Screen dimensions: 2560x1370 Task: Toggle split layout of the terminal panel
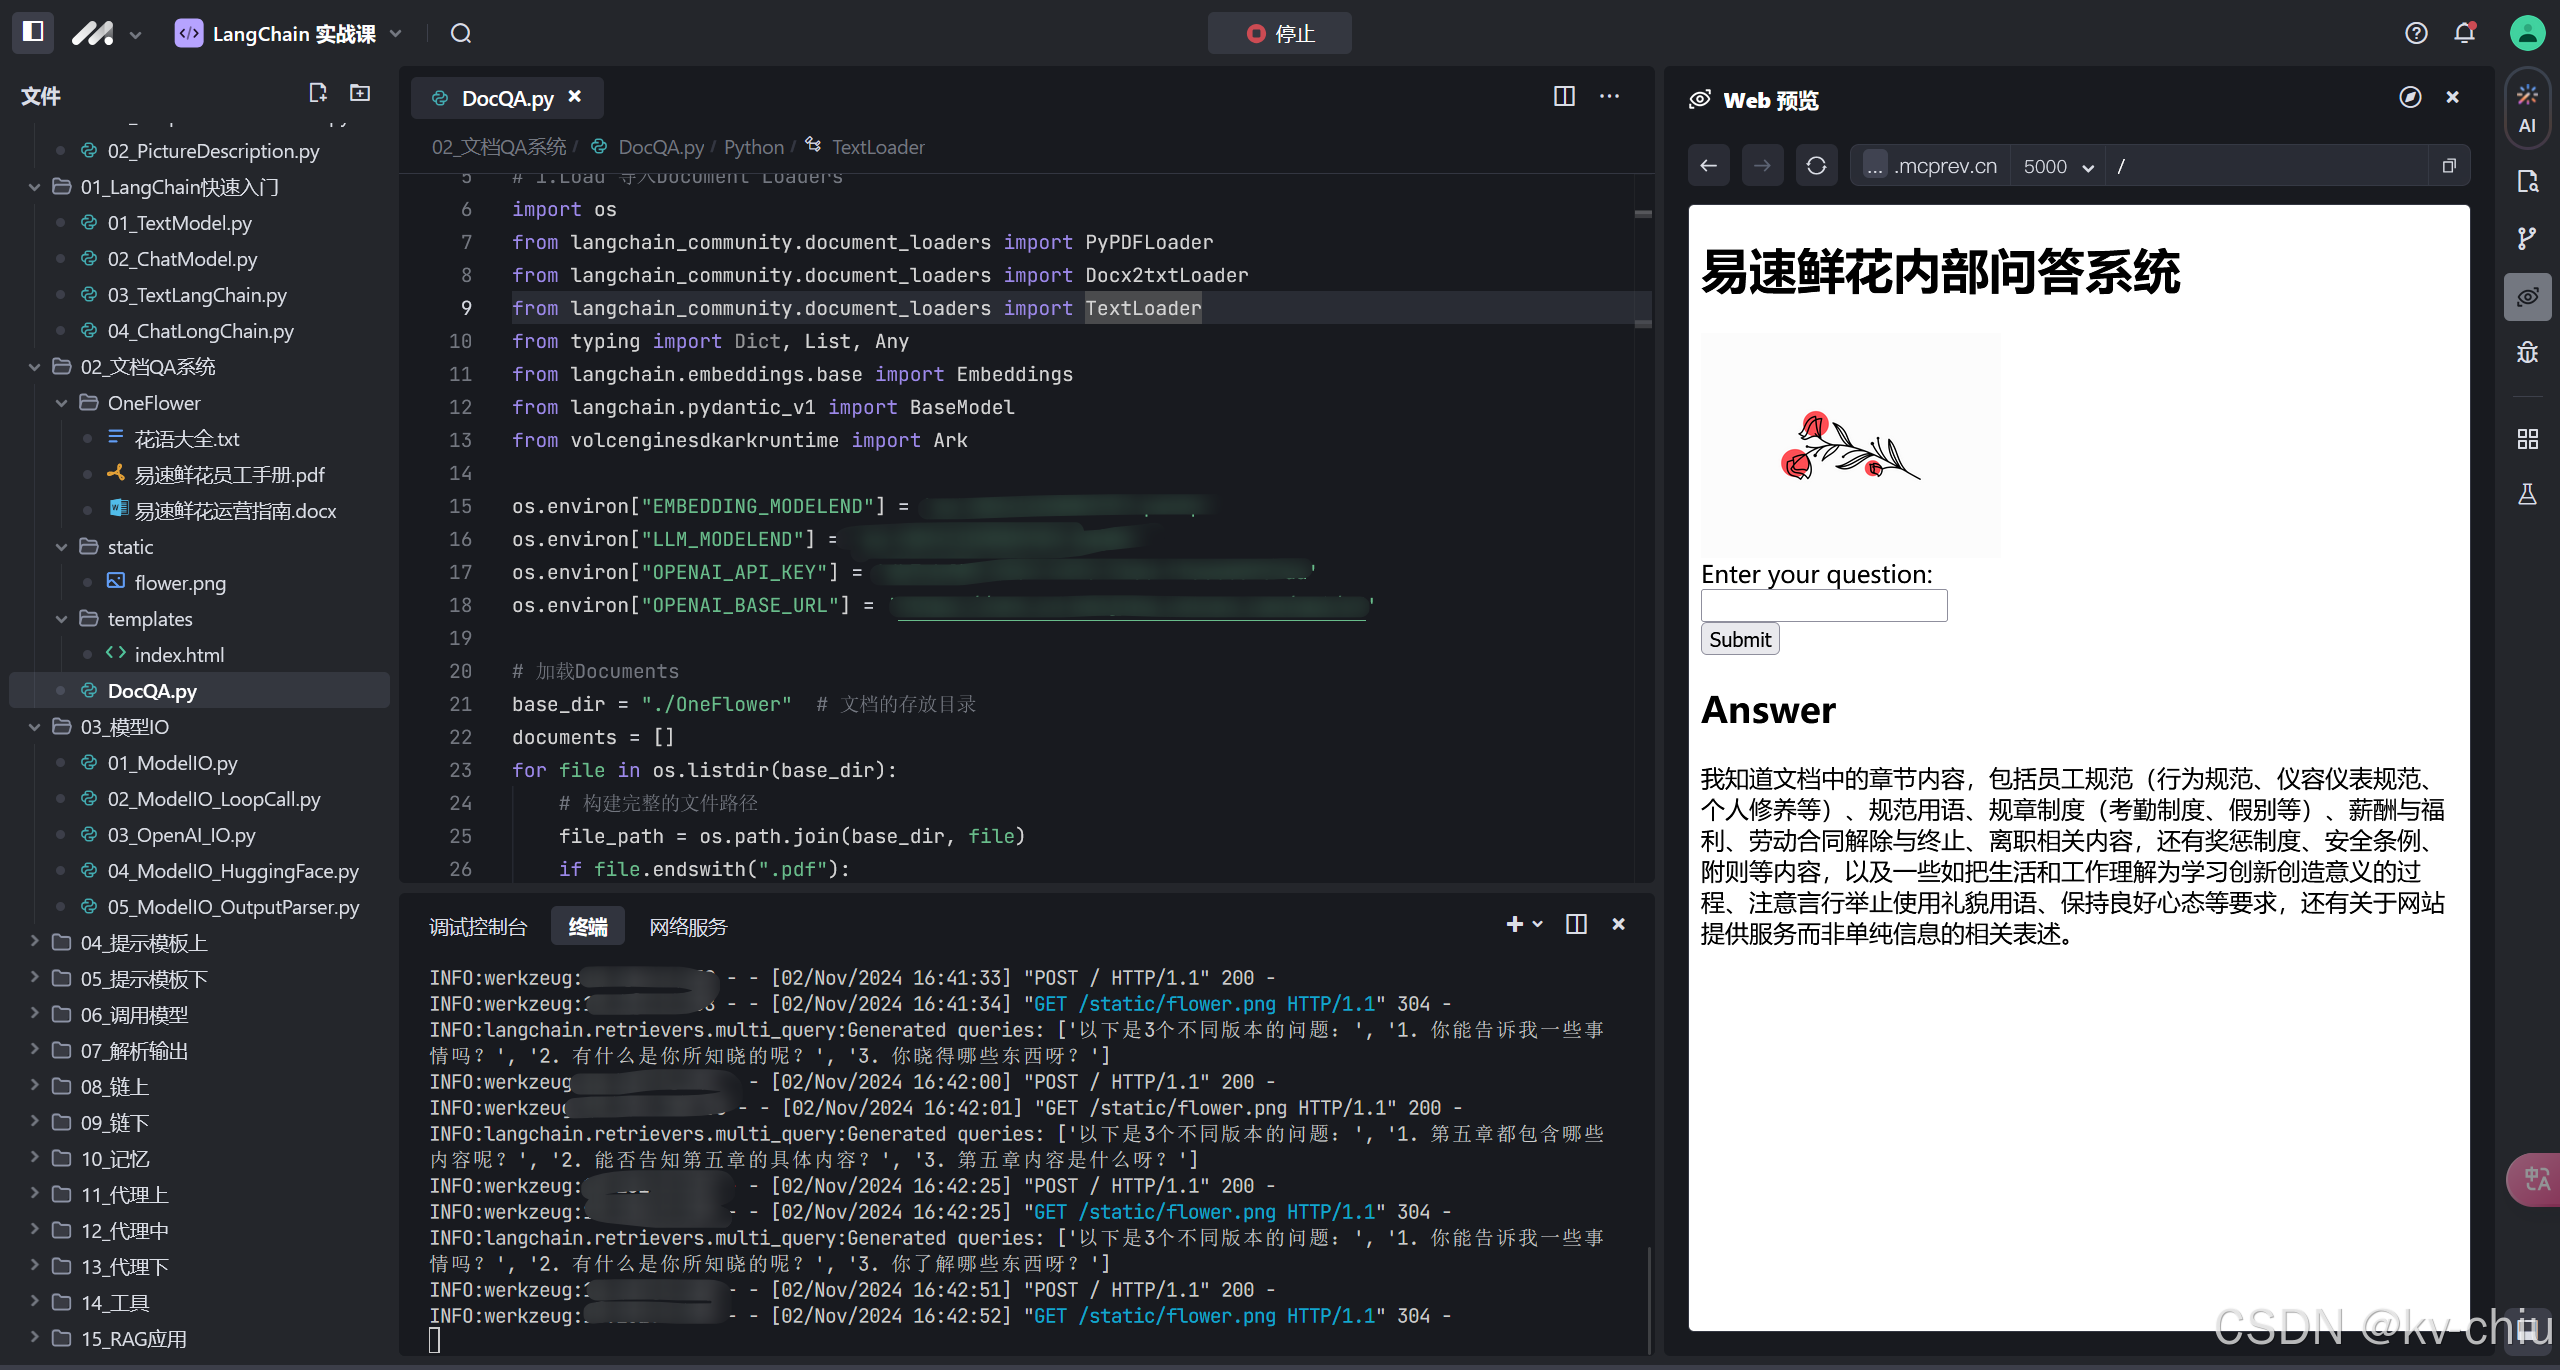pos(1576,924)
